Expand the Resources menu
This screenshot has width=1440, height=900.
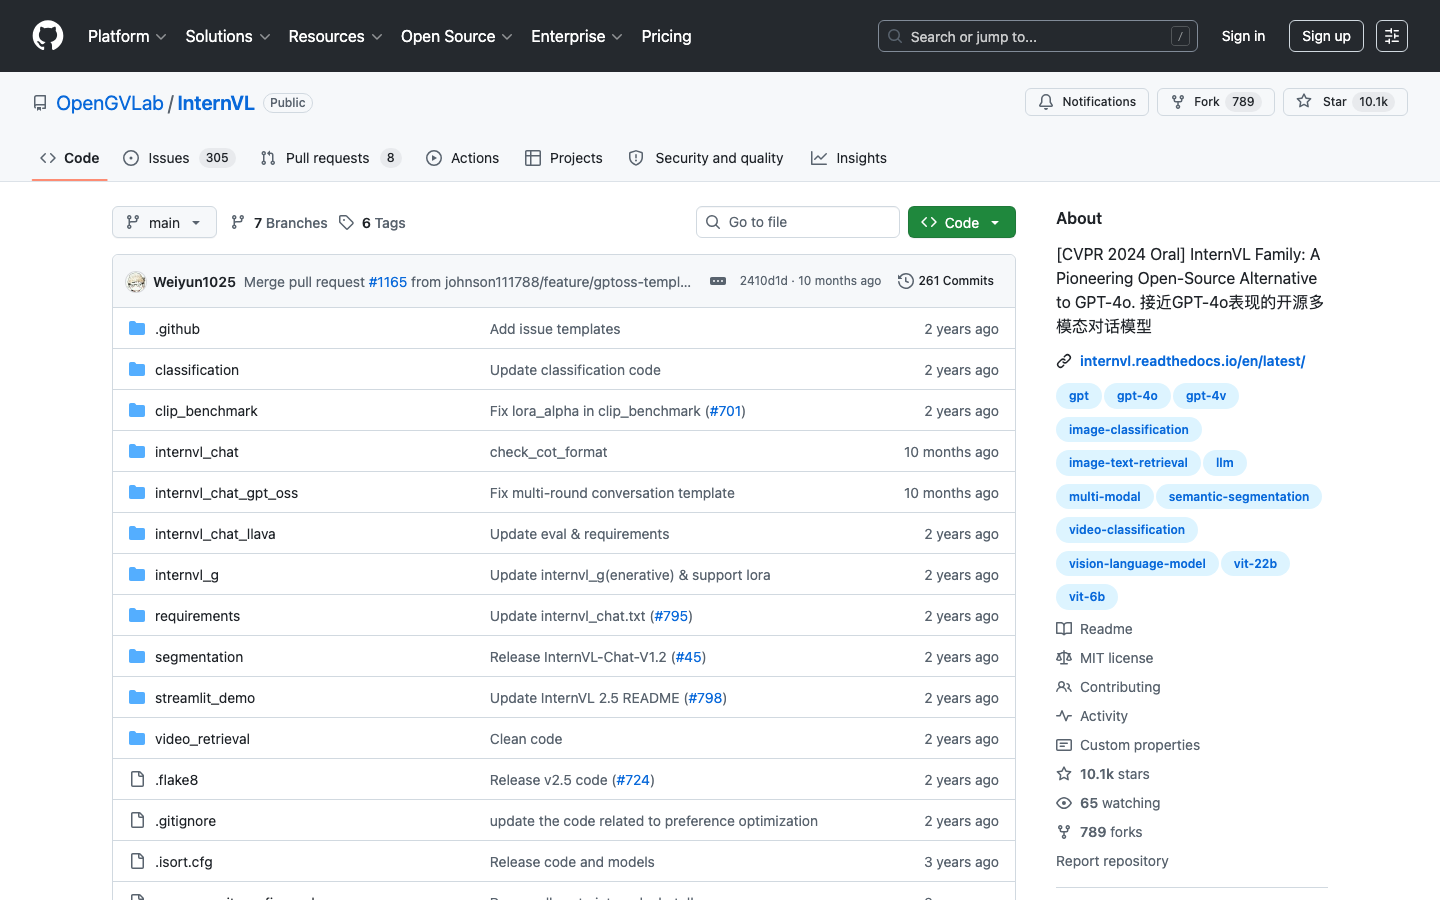click(x=335, y=36)
